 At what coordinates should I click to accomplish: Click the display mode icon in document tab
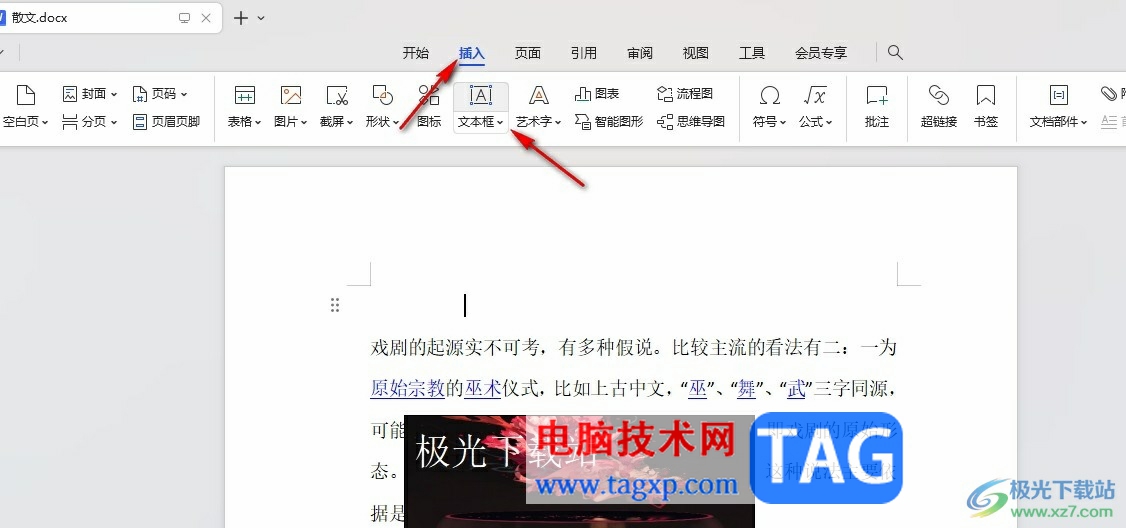185,18
